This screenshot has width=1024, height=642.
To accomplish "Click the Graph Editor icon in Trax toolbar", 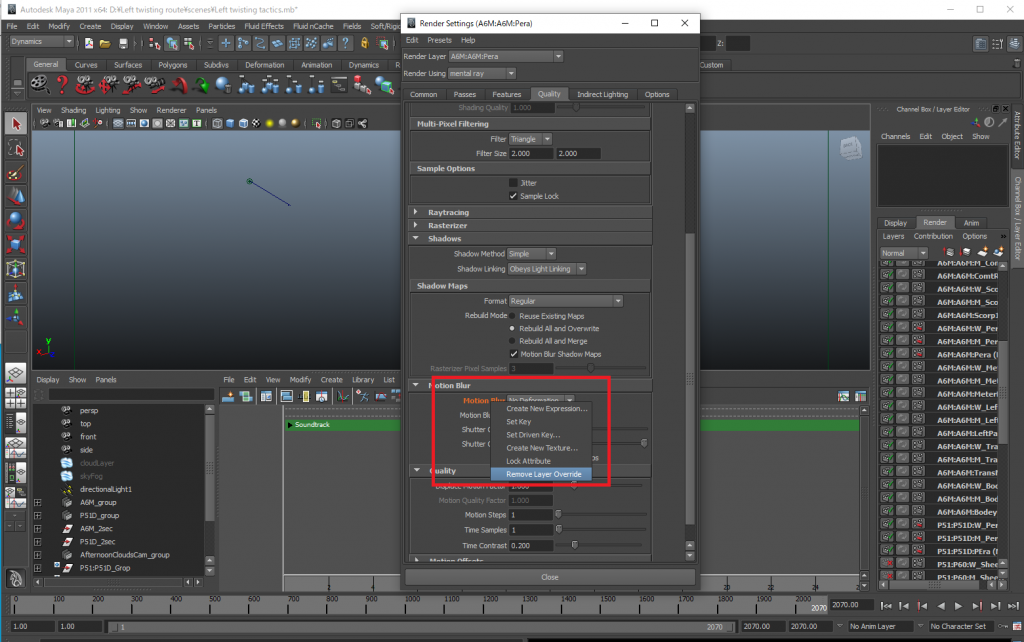I will click(342, 396).
